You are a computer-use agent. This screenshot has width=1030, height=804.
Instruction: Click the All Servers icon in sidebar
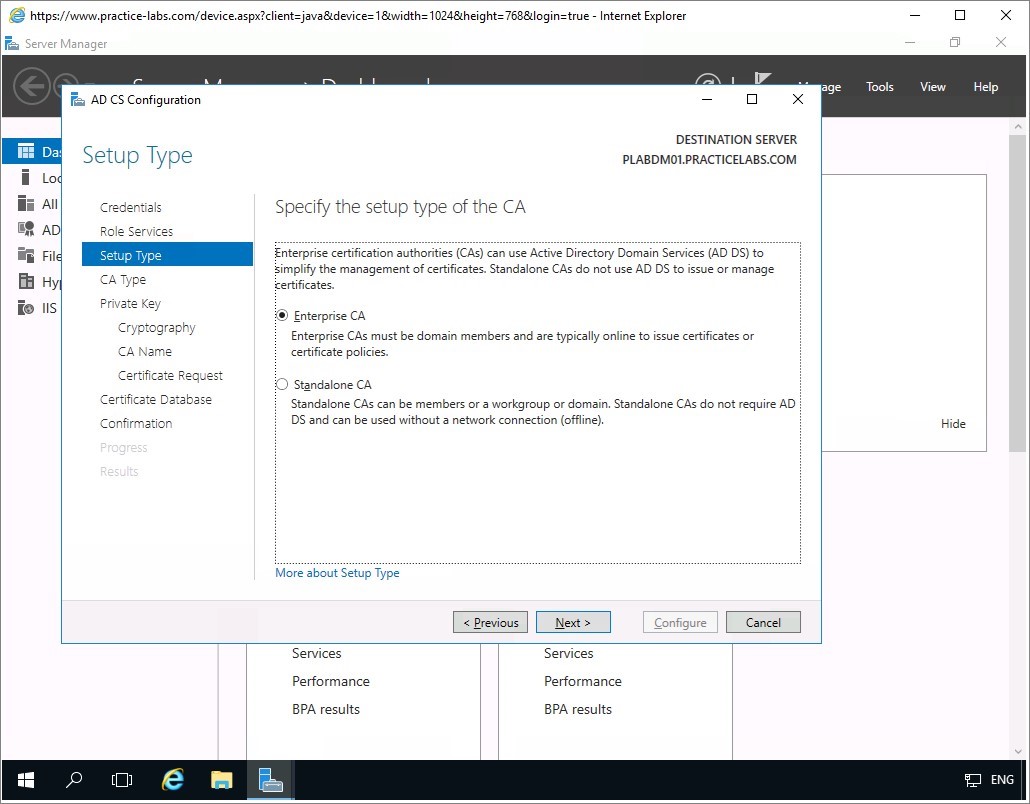[26, 204]
